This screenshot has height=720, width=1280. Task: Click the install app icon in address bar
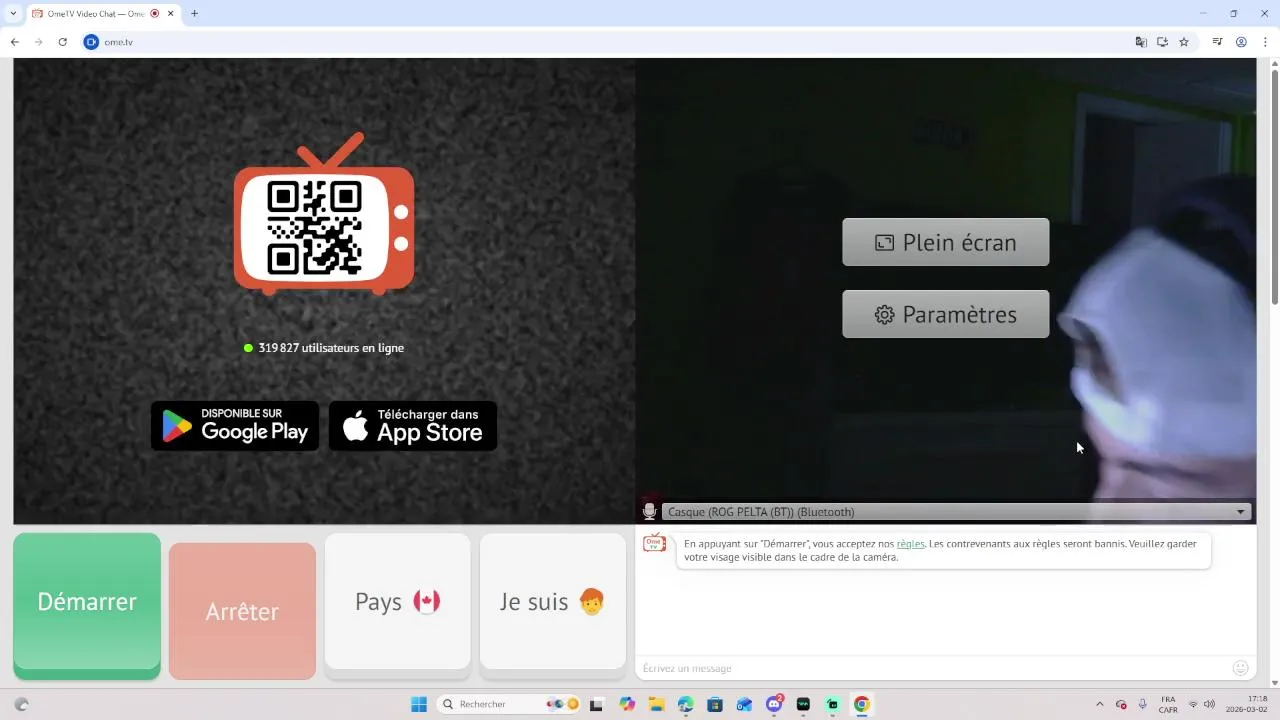tap(1162, 42)
